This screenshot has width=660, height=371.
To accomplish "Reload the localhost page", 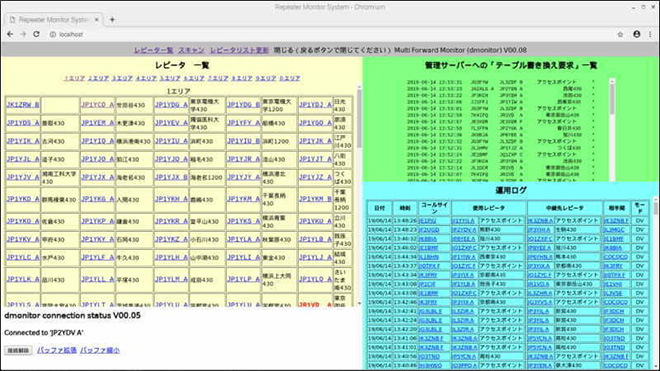I will point(36,34).
